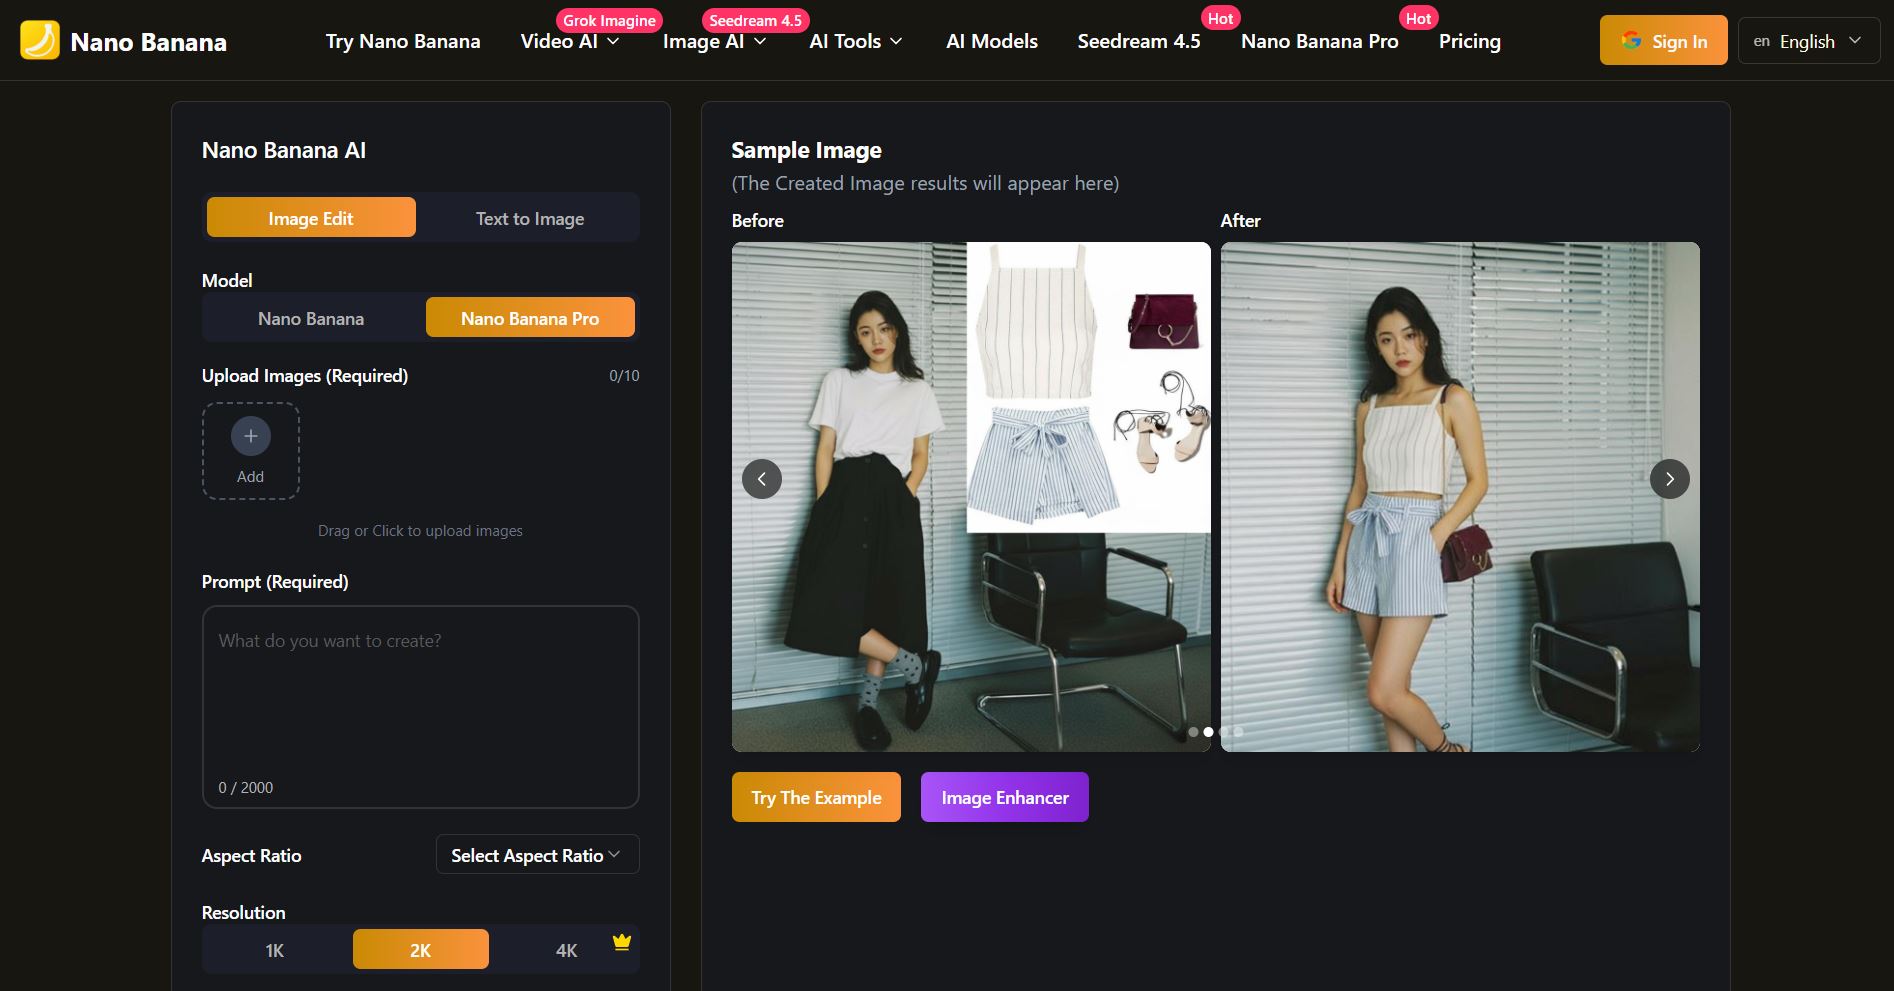Click the Seedream 4.5 badge above Image AI
Image resolution: width=1894 pixels, height=991 pixels.
click(x=755, y=20)
